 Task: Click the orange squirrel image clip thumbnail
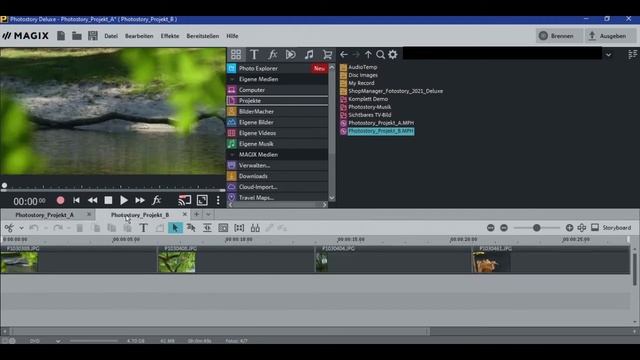[x=491, y=262]
